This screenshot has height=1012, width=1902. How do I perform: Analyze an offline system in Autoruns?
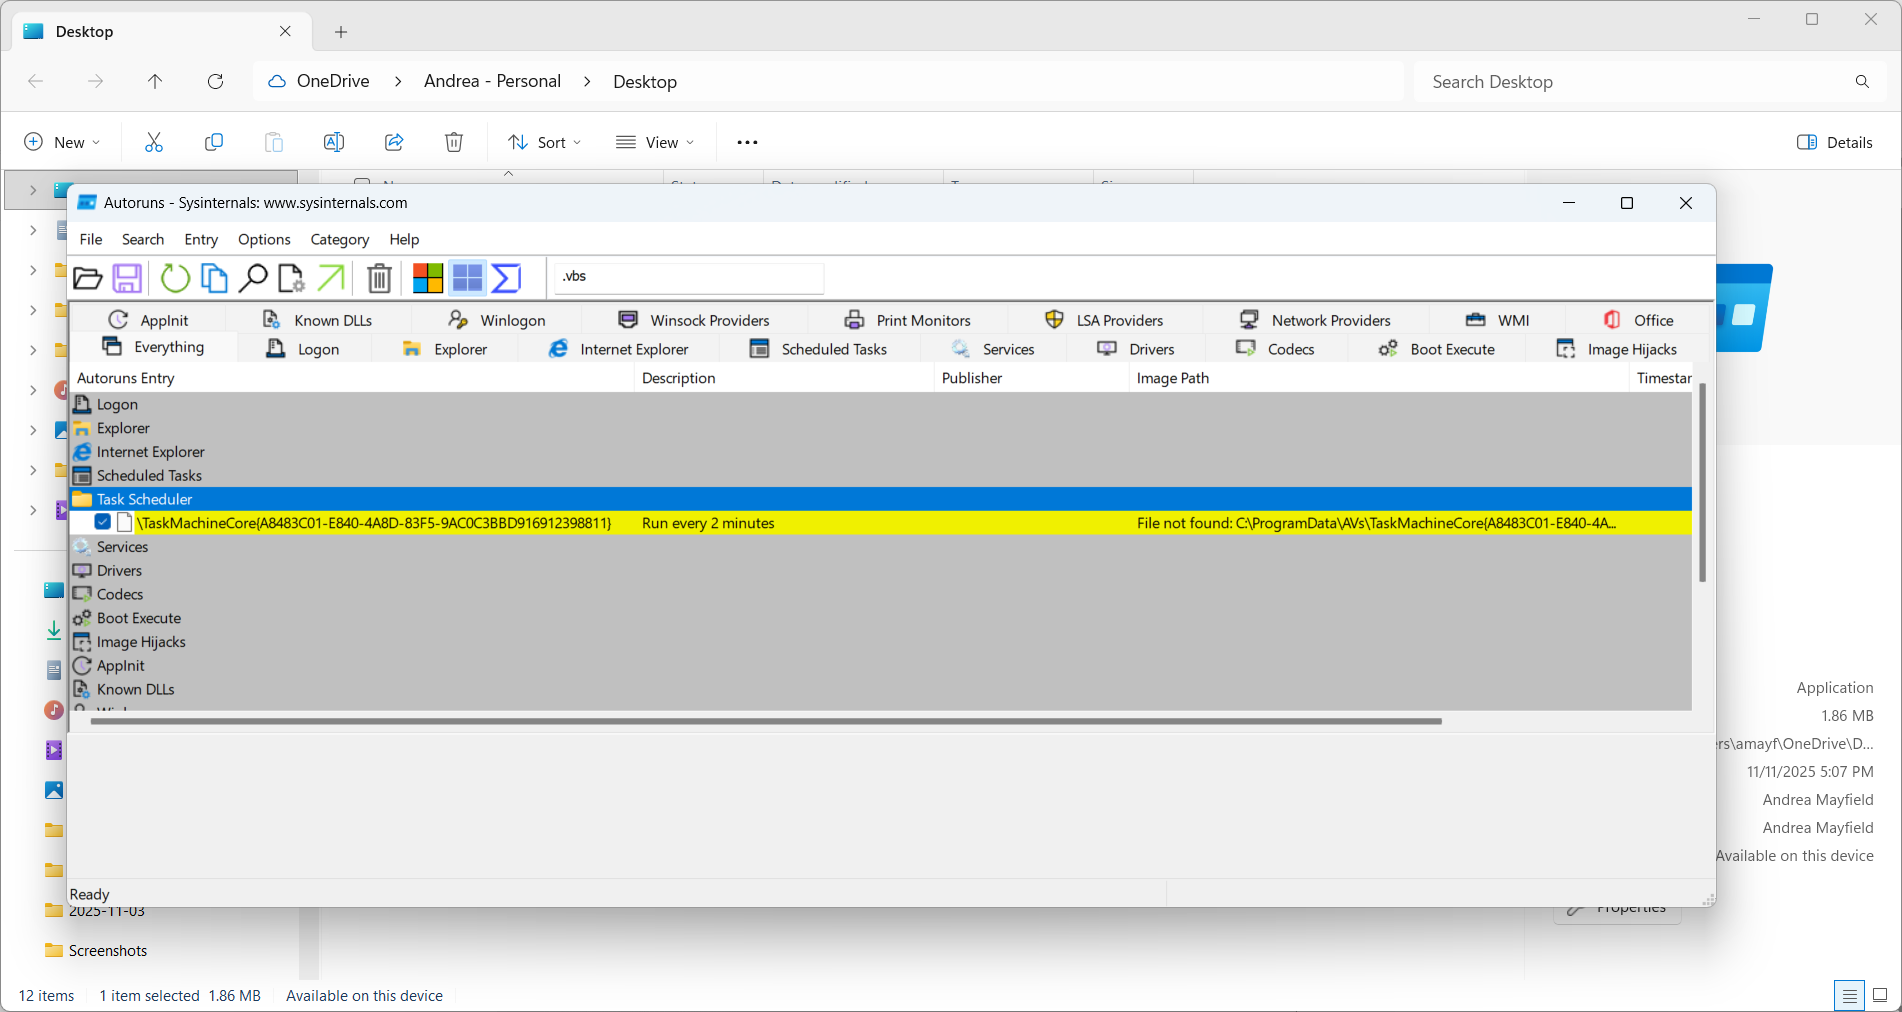coord(291,278)
